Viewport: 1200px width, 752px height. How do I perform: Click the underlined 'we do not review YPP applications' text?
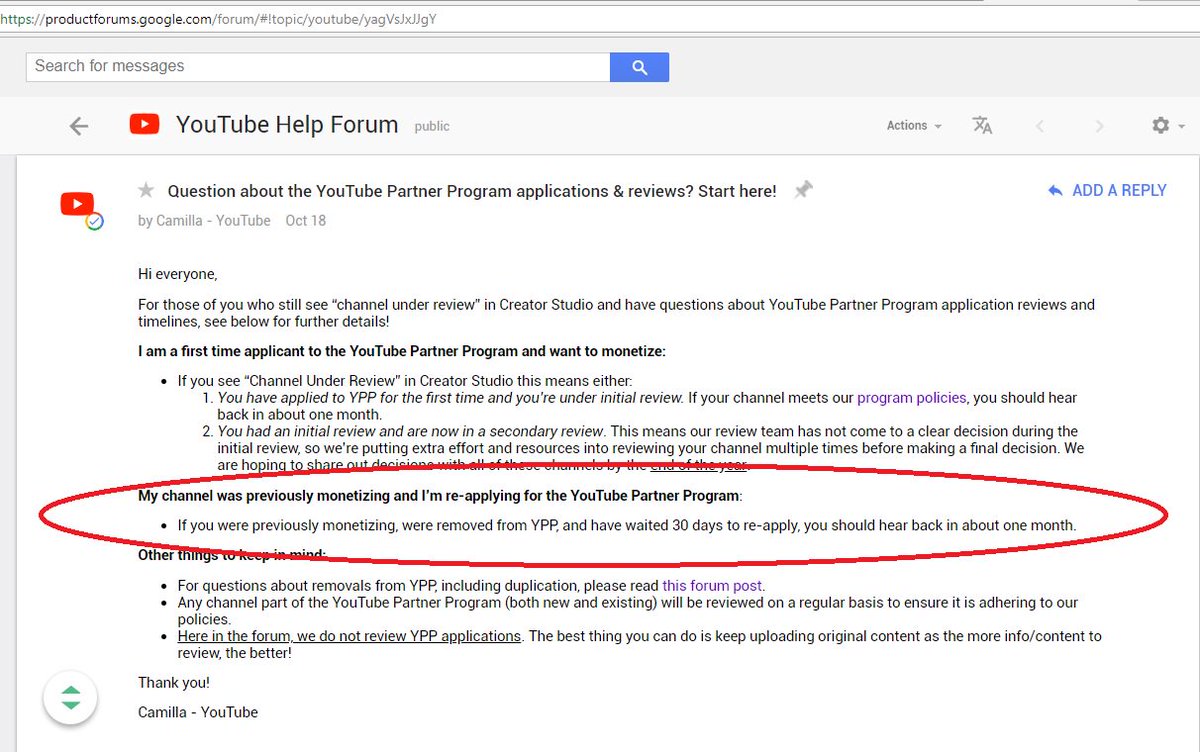(349, 636)
